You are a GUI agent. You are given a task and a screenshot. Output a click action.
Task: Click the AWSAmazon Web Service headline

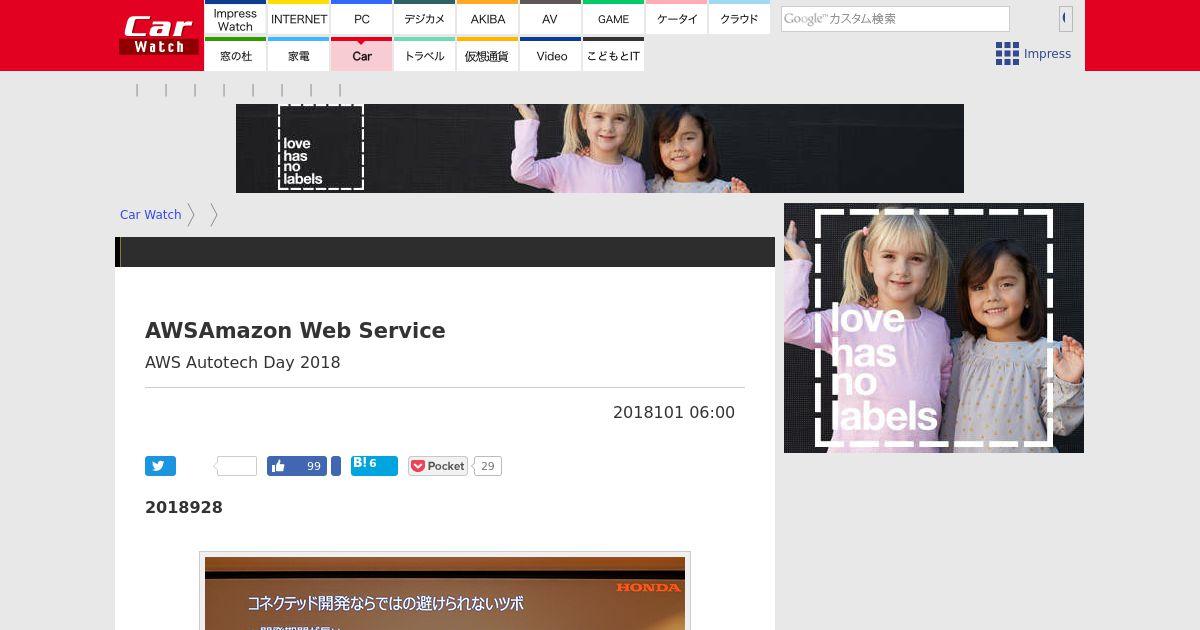(295, 330)
